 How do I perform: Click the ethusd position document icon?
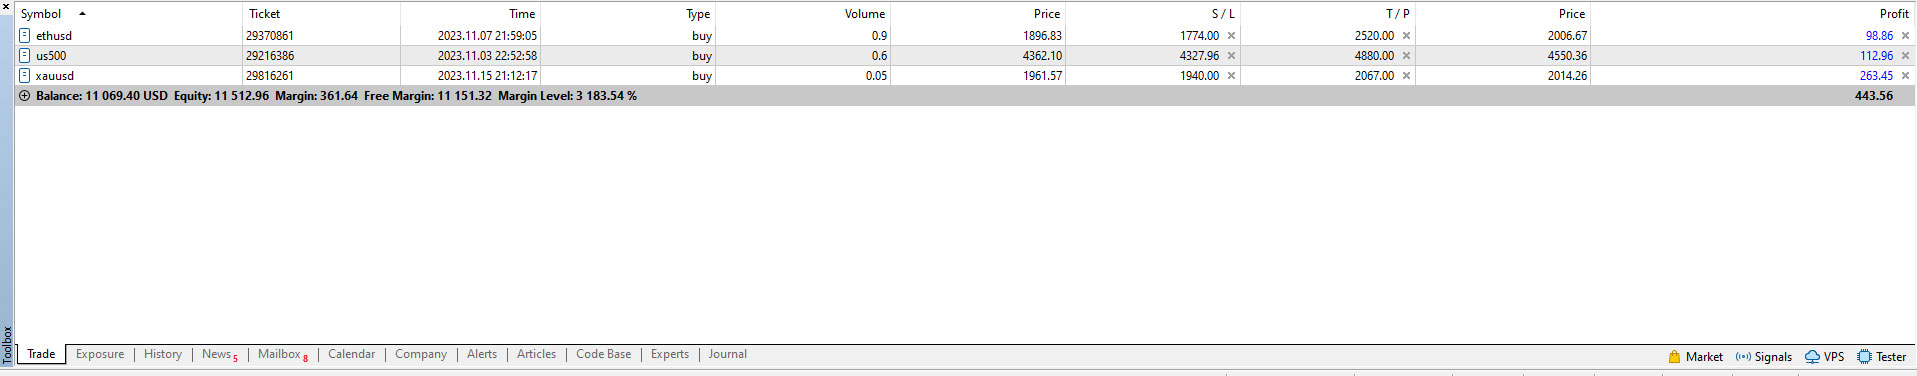25,36
